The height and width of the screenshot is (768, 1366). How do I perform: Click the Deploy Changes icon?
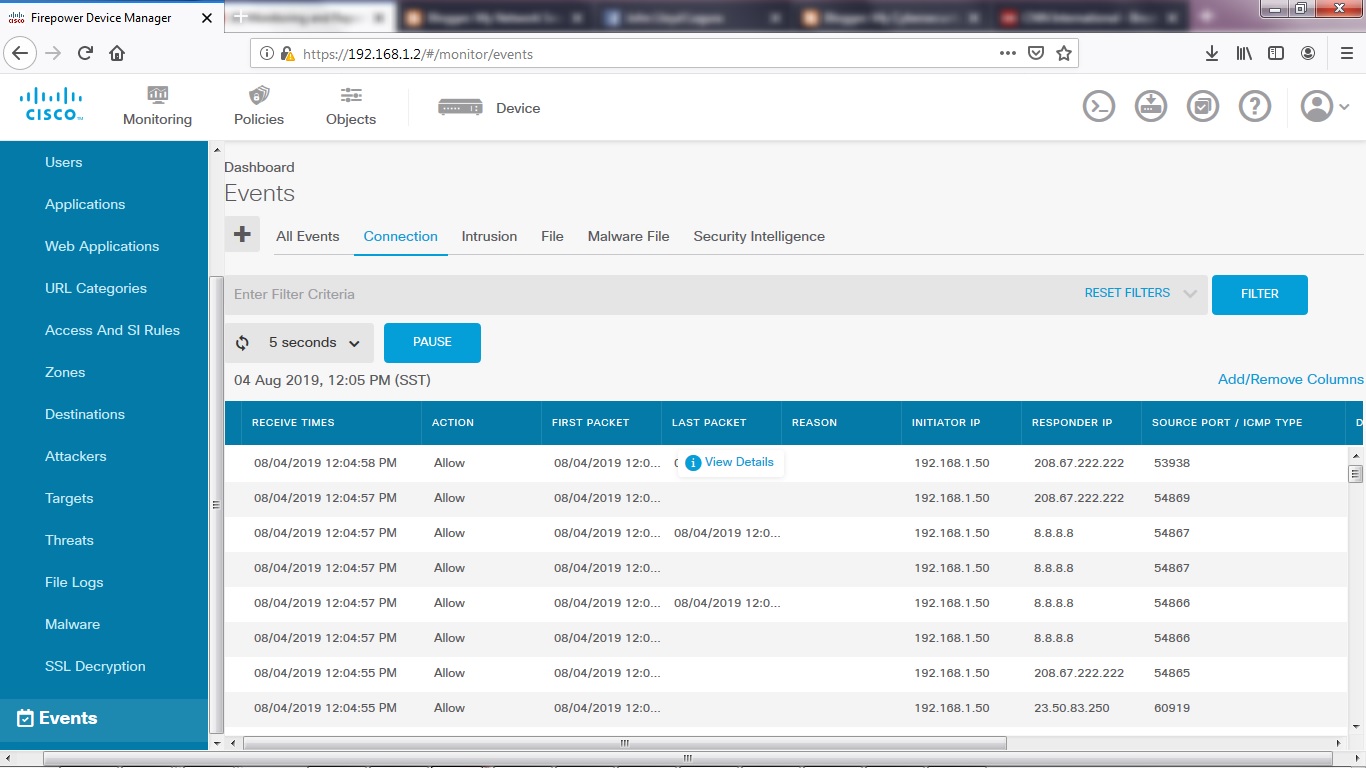click(x=1150, y=105)
